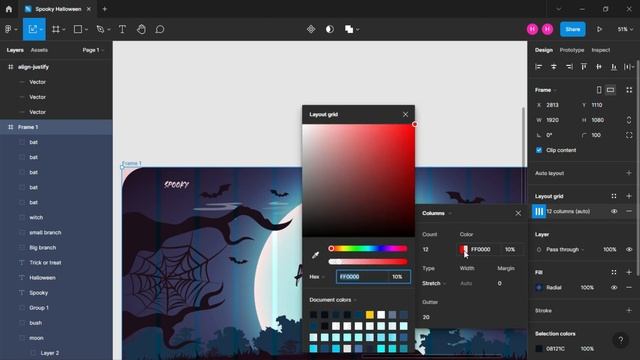Open the Columns grid type dropdown
Viewport: 640px width, 360px height.
(437, 213)
